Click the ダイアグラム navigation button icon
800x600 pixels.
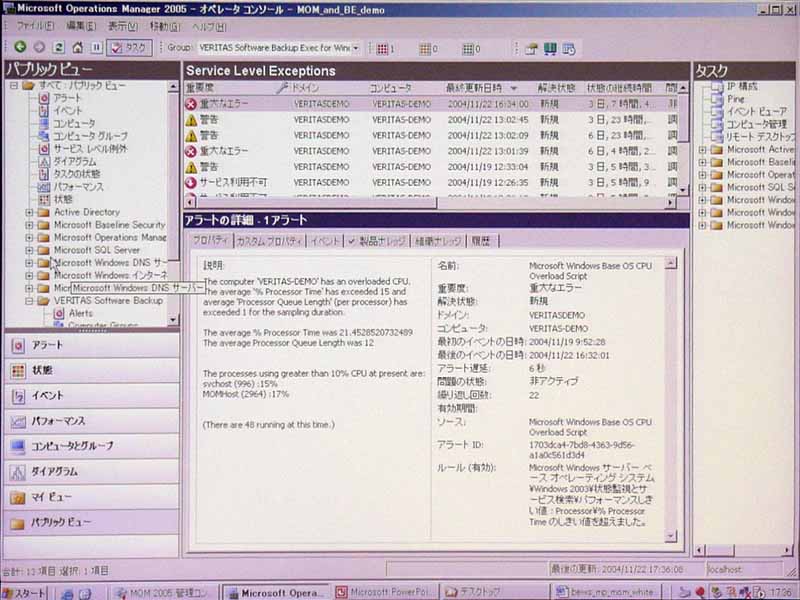tap(18, 472)
